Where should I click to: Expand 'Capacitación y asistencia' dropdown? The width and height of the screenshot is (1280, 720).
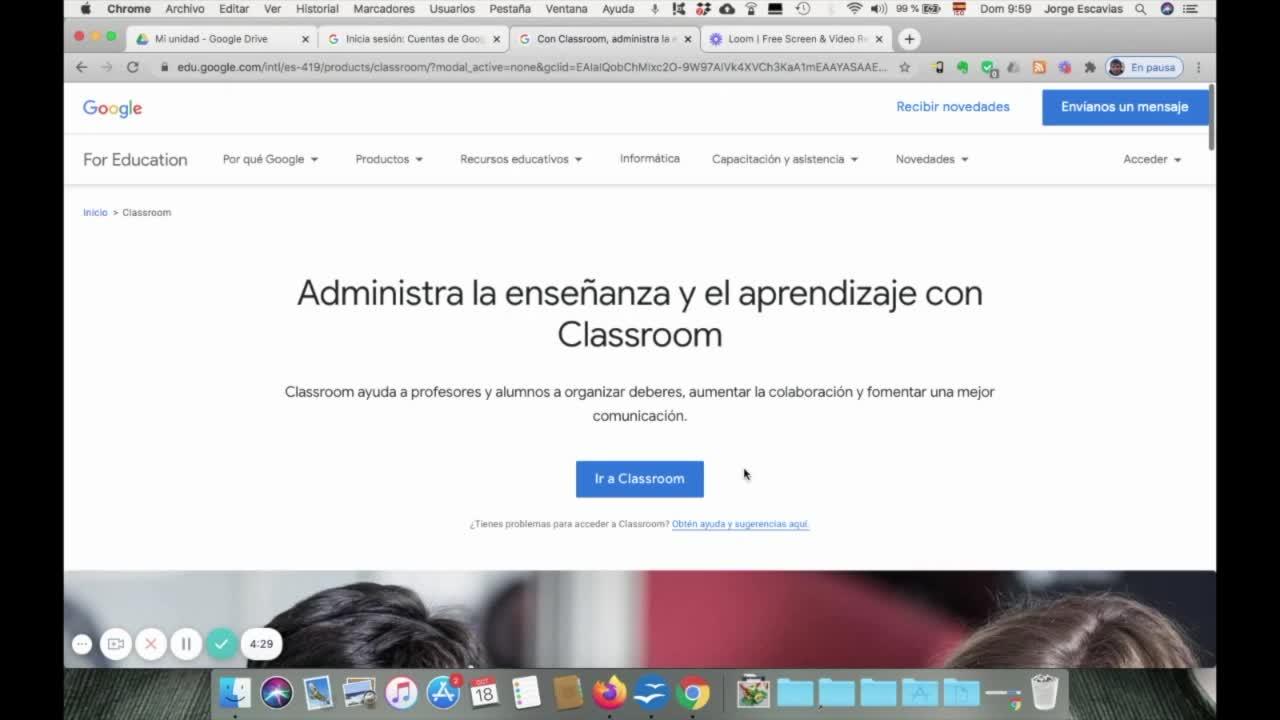tap(785, 159)
